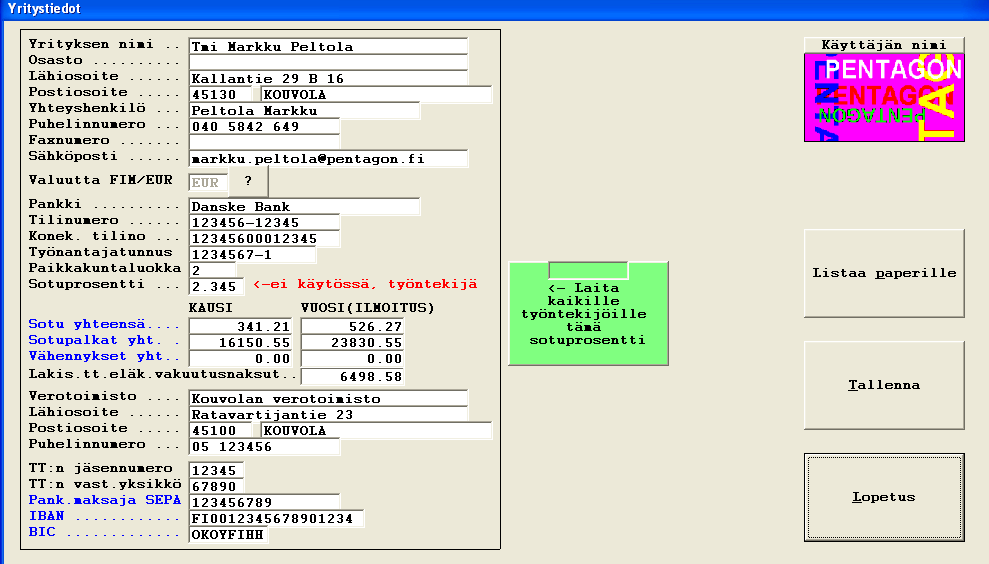Select the IBAN input field

[276, 519]
